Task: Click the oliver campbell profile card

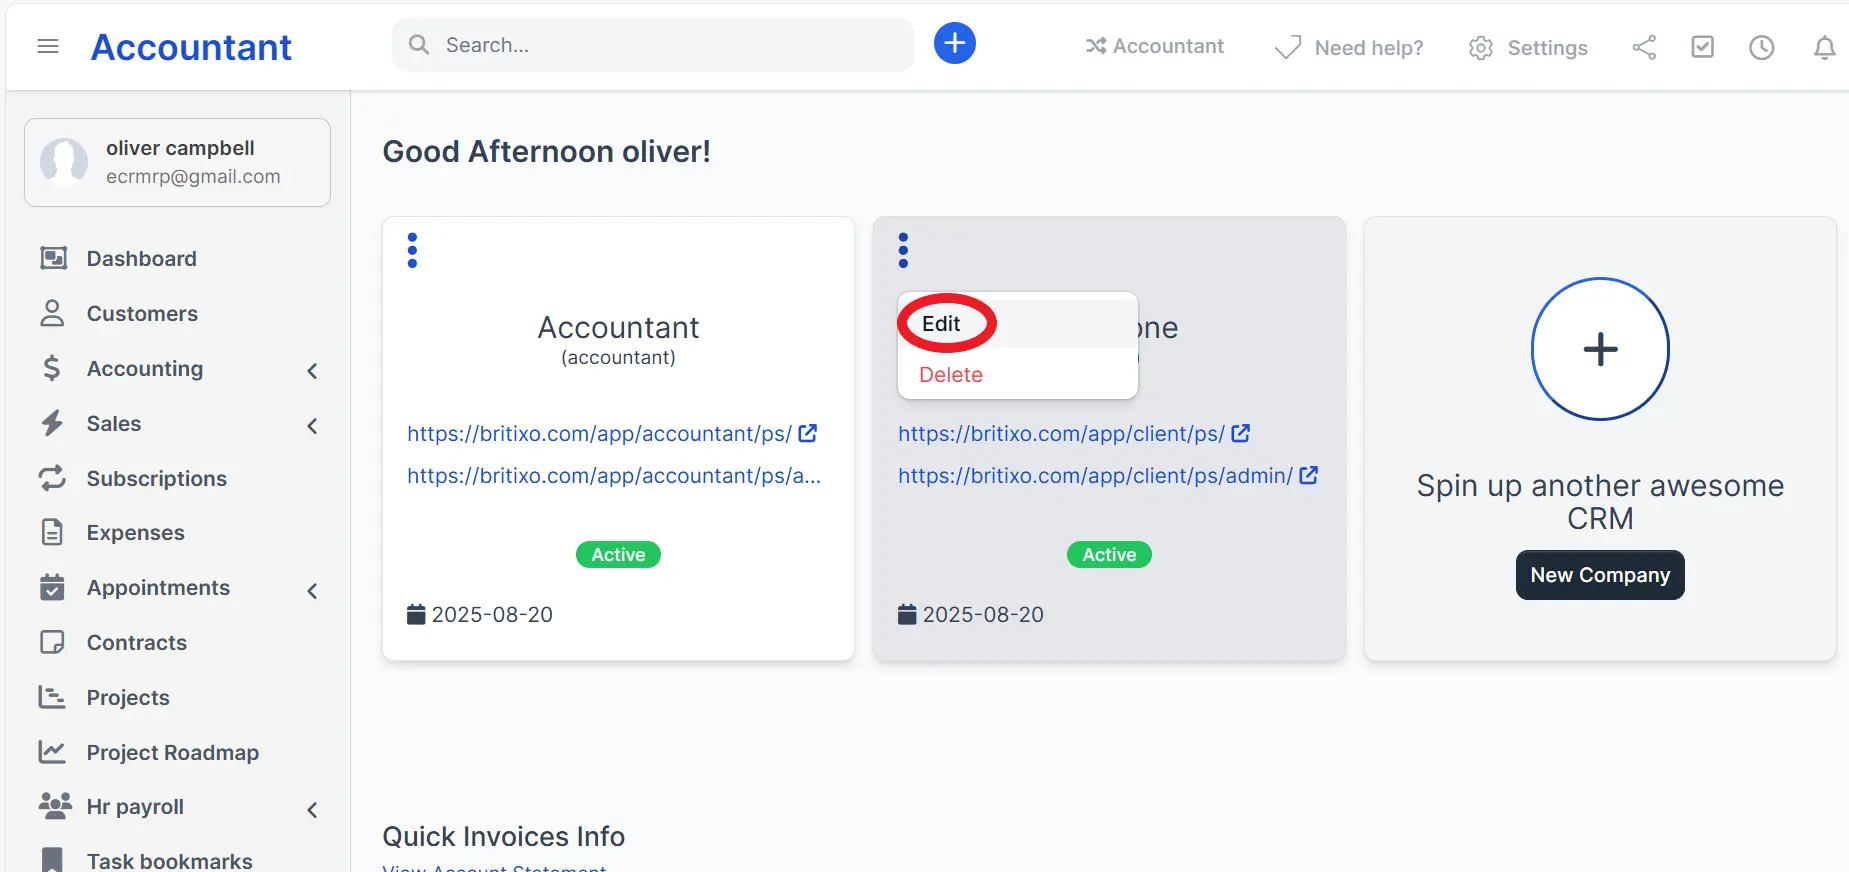Action: 177,162
